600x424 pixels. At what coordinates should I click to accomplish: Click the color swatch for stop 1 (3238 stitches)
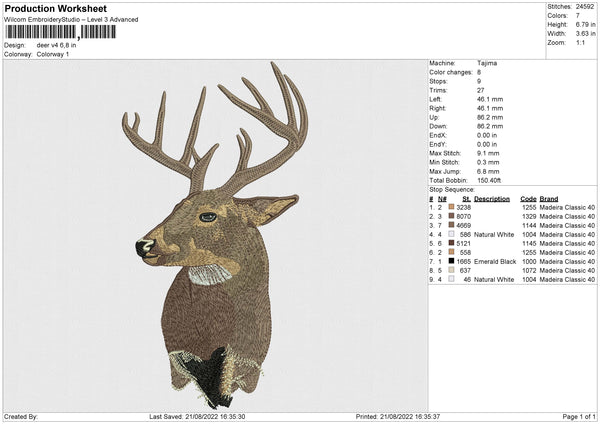click(x=452, y=207)
